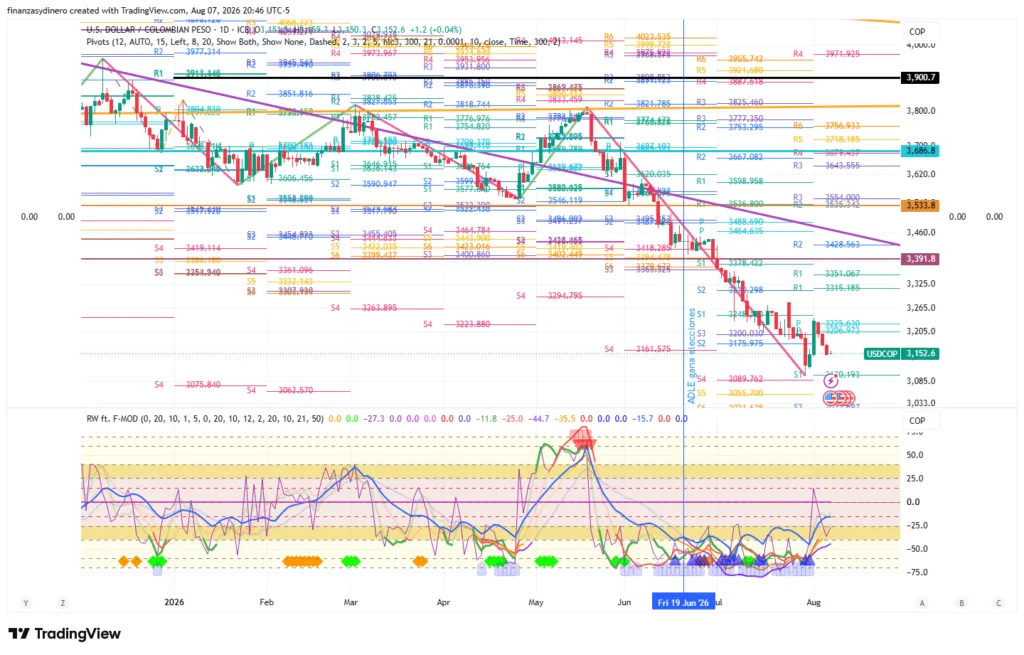Click the Apr label on the time axis
The width and height of the screenshot is (1024, 655).
(x=443, y=602)
